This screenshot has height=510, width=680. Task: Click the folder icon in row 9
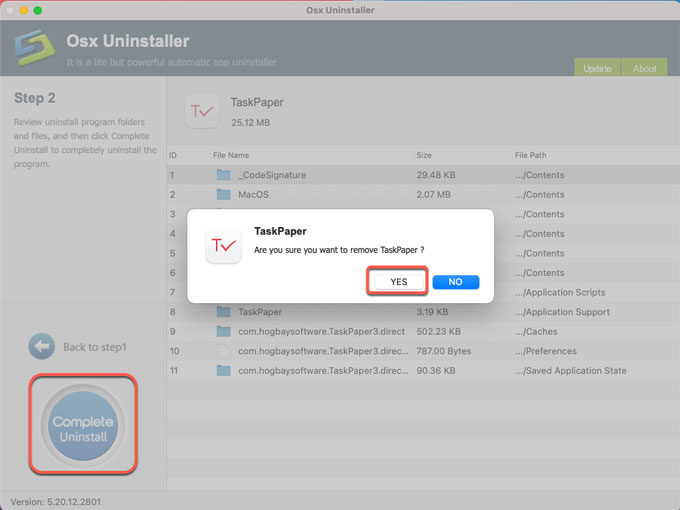[223, 331]
